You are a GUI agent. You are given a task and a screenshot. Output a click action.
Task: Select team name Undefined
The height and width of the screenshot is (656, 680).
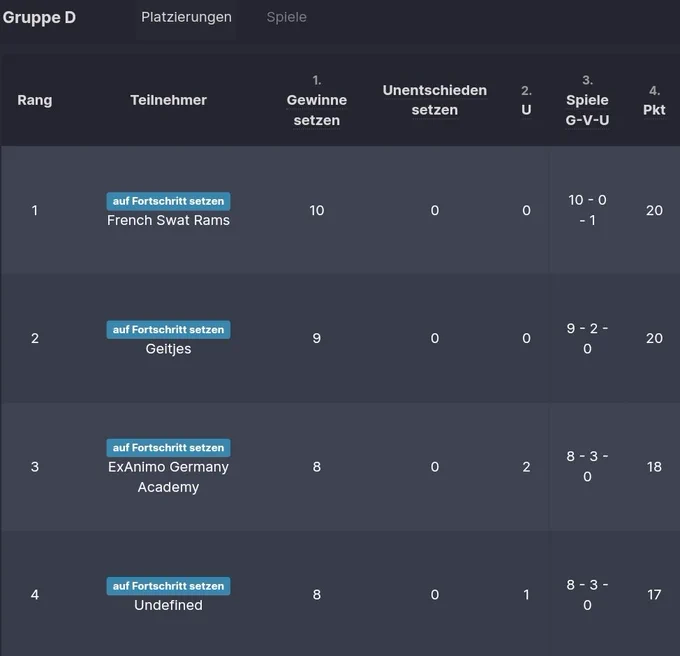(168, 605)
